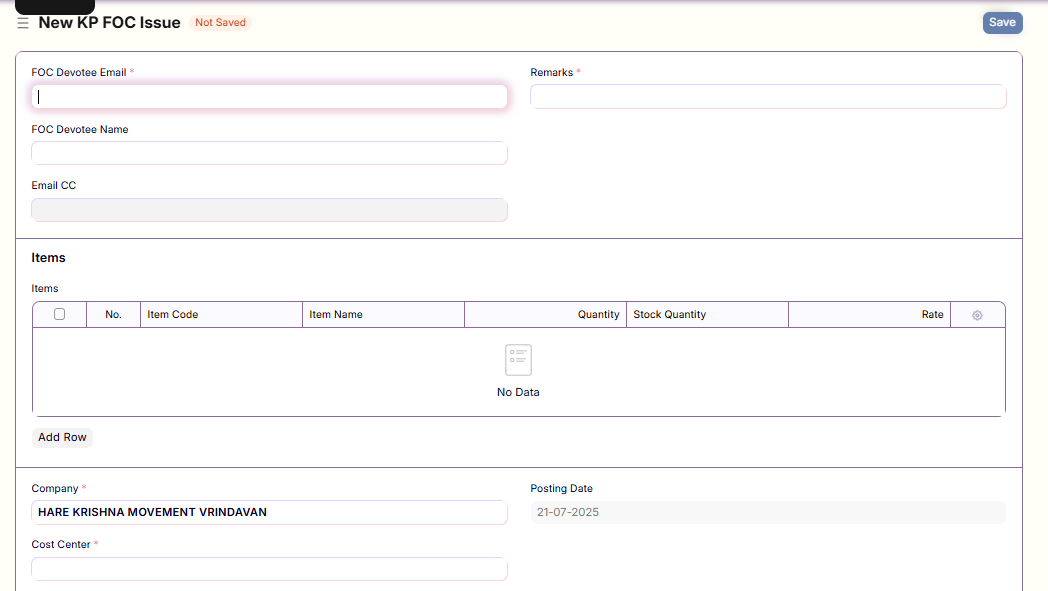Select the FOC Devotee Name field
Image resolution: width=1048 pixels, height=591 pixels.
point(269,153)
